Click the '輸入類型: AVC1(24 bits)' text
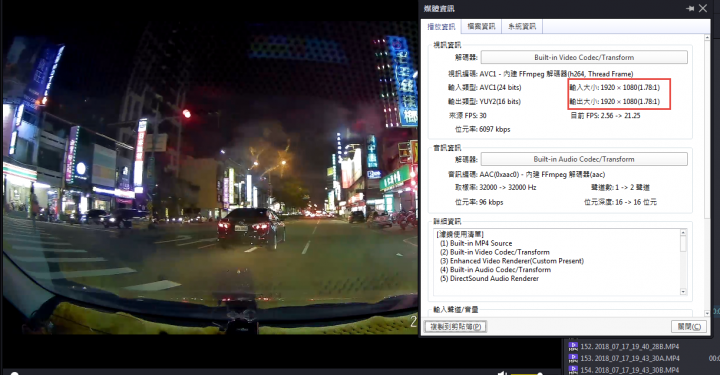This screenshot has height=375, width=720. (484, 87)
